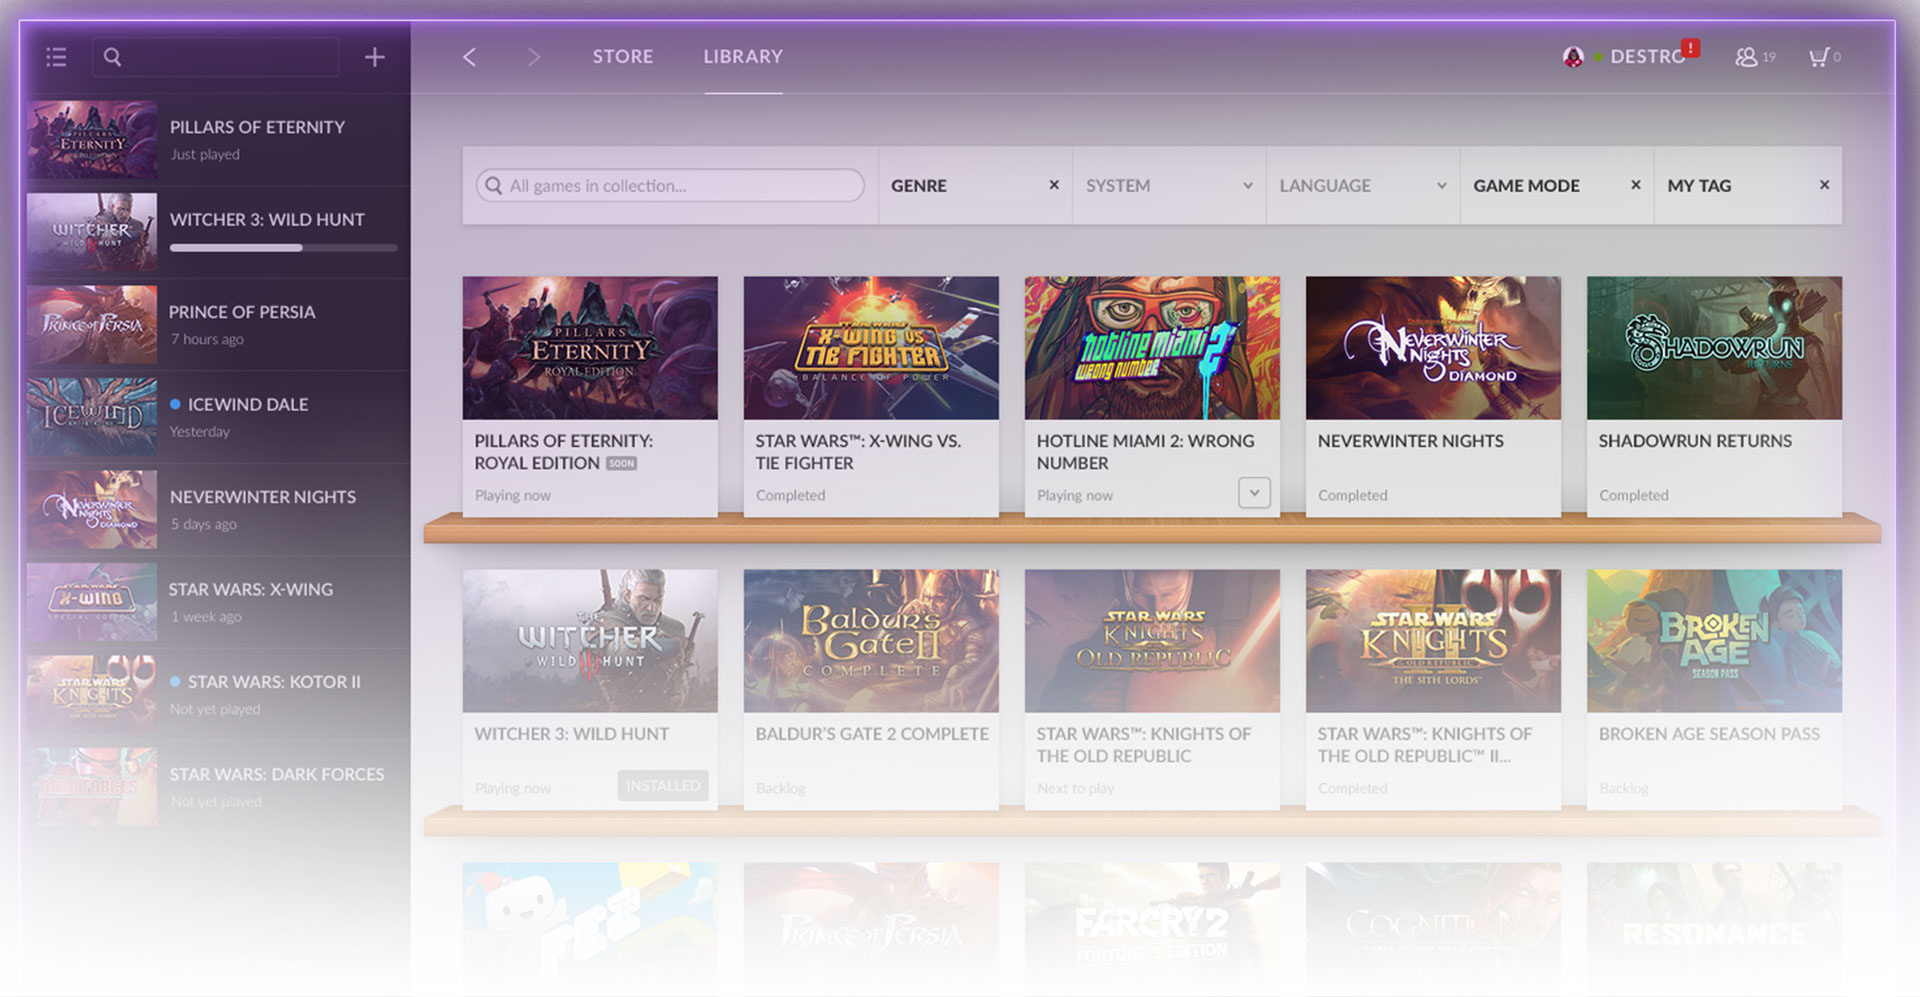Select Icewind Dale in sidebar
This screenshot has width=1920, height=997.
(x=218, y=417)
